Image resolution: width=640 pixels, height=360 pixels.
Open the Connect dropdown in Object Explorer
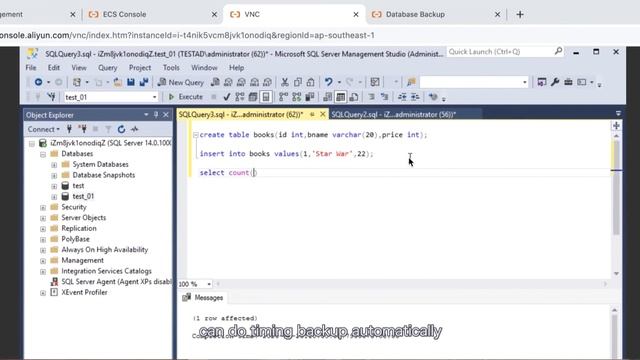[x=43, y=129]
